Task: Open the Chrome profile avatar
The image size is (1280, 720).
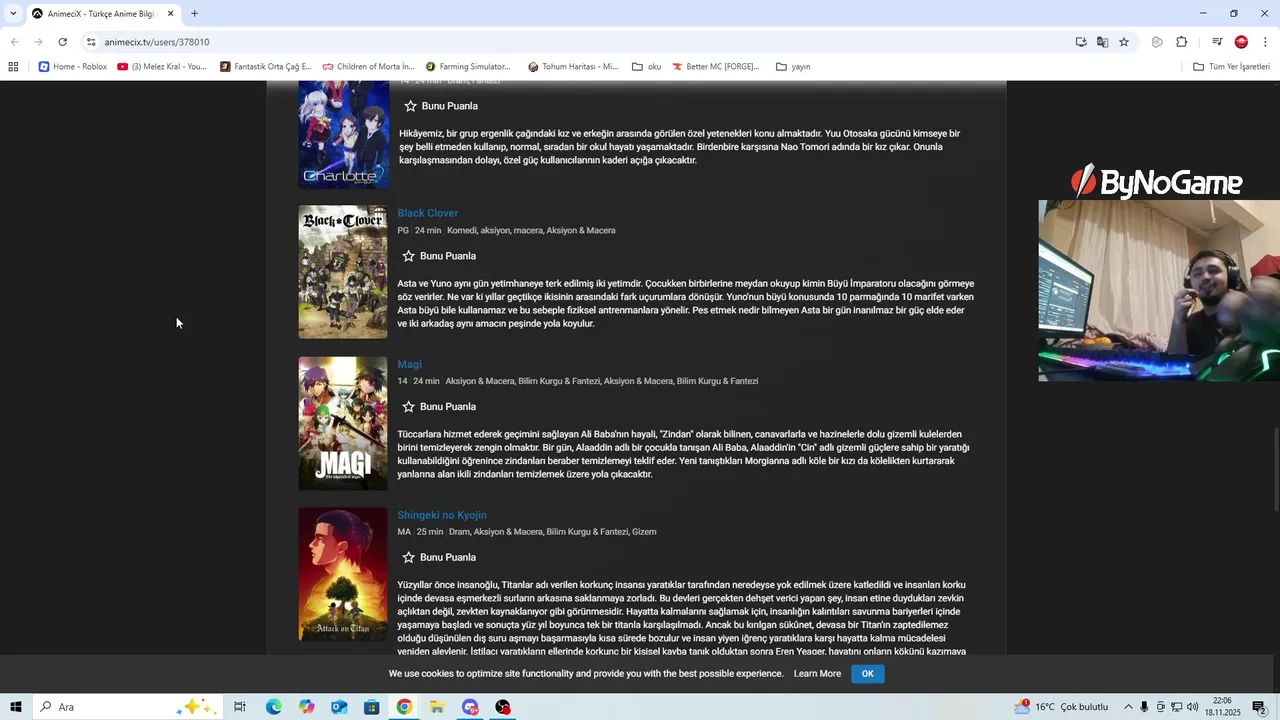Action: [x=1241, y=42]
